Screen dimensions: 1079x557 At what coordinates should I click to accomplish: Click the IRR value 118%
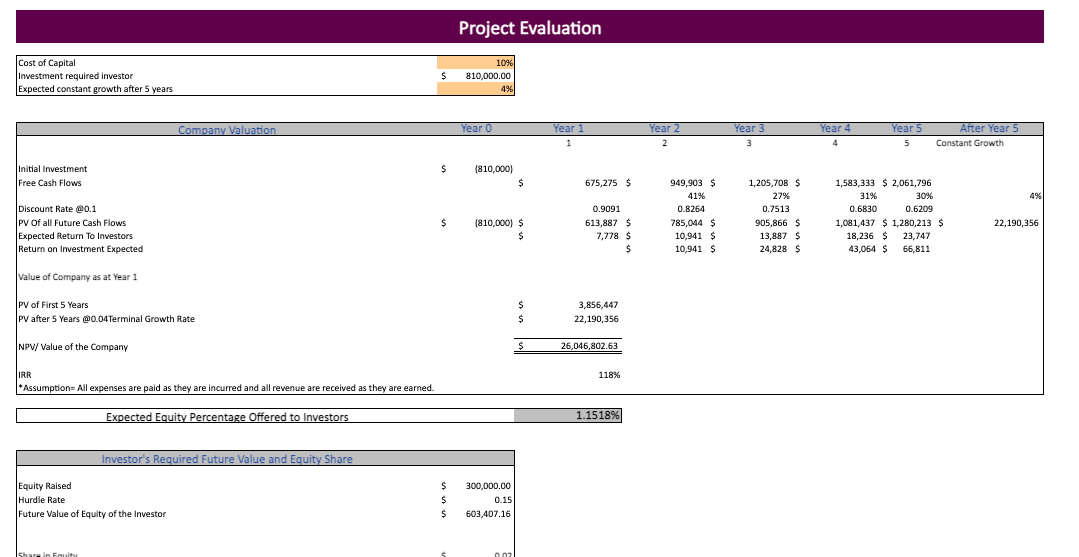point(608,375)
